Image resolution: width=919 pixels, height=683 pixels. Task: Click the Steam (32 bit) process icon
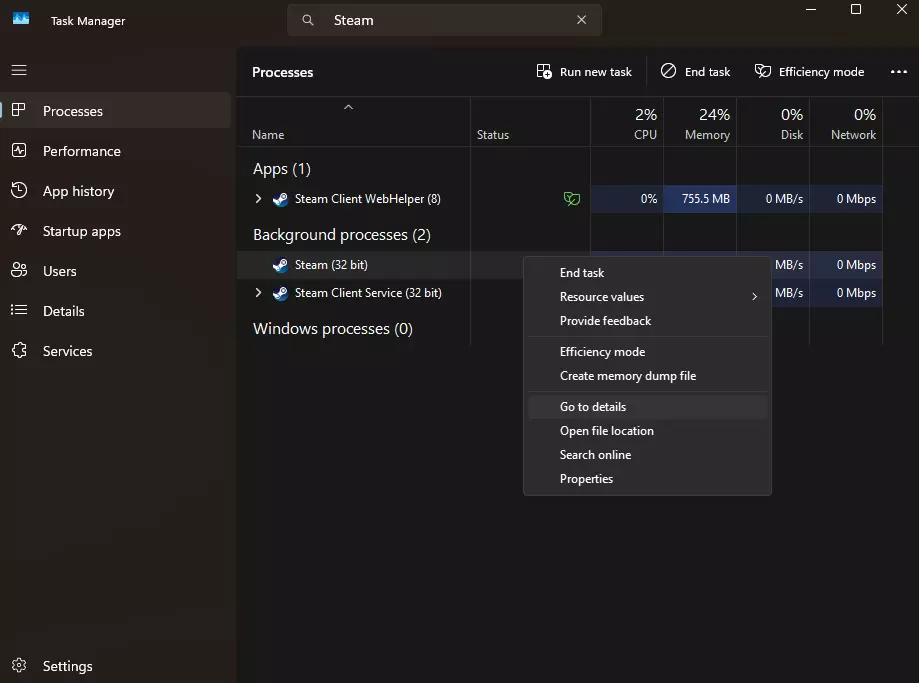point(280,265)
